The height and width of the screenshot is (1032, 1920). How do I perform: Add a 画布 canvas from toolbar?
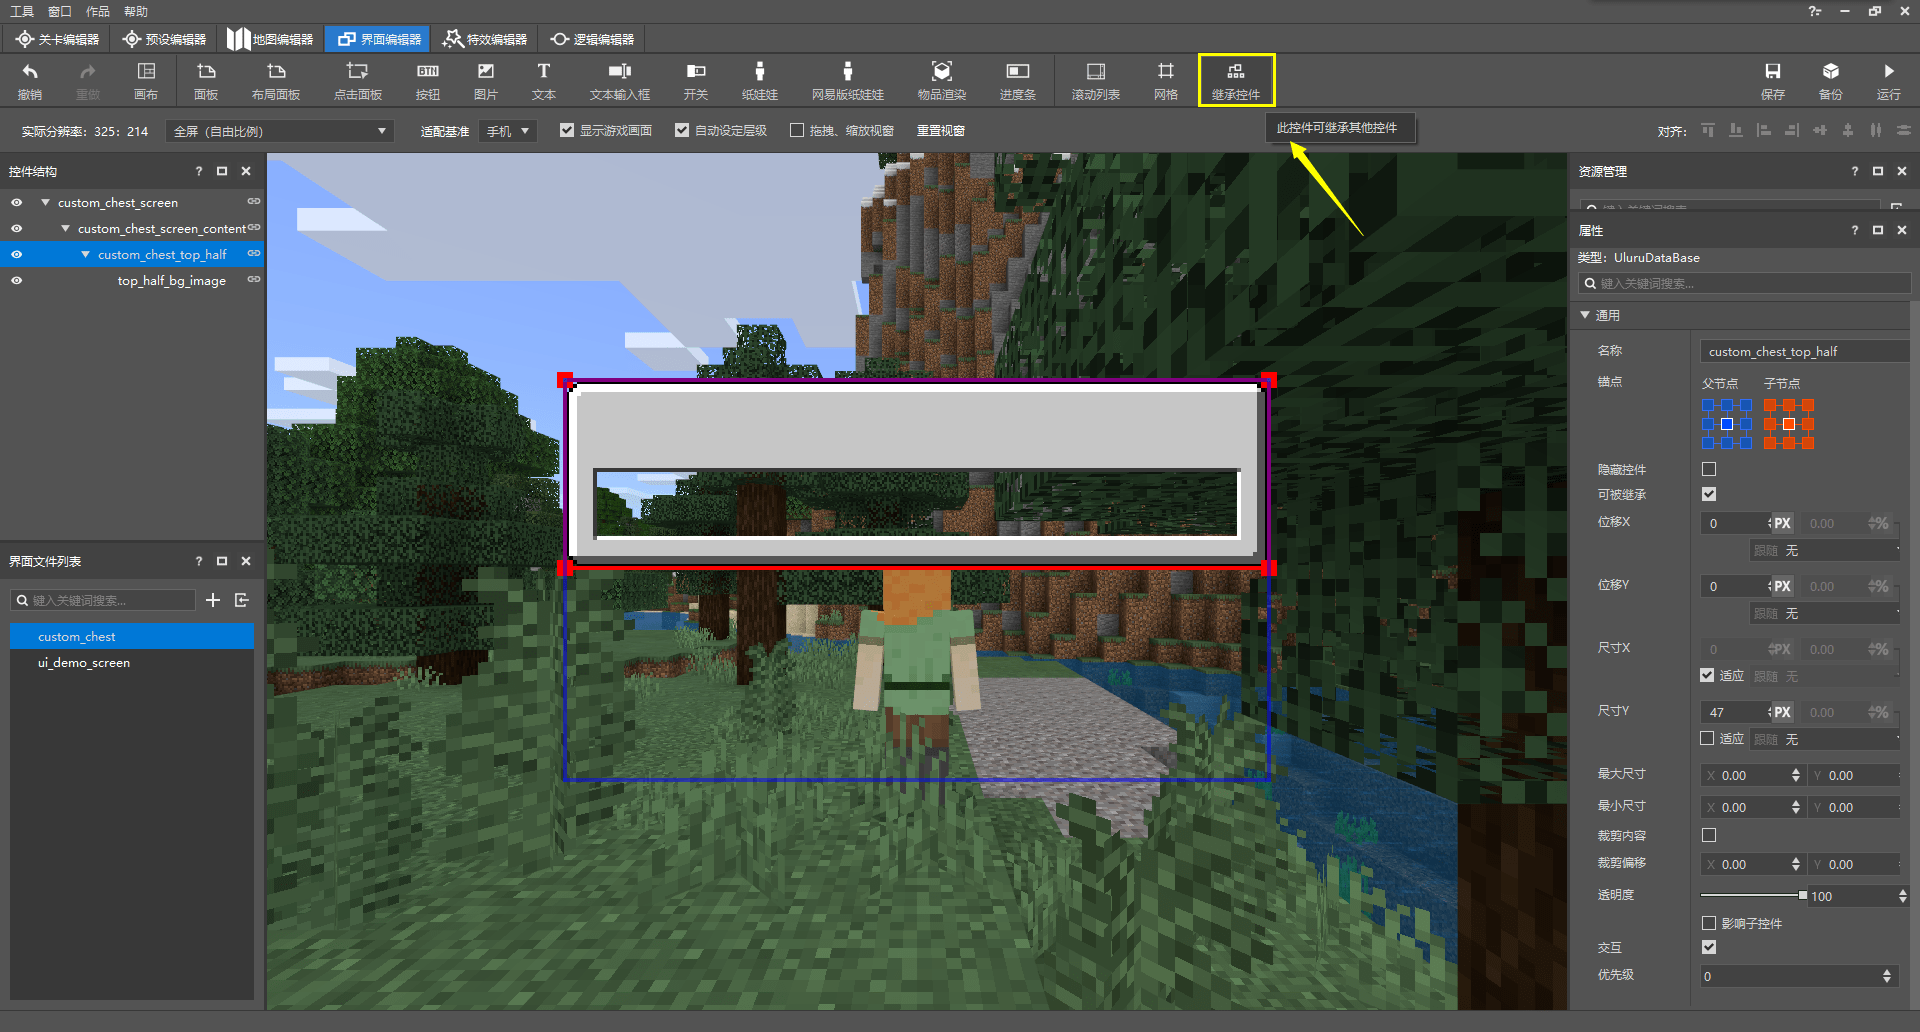coord(146,81)
